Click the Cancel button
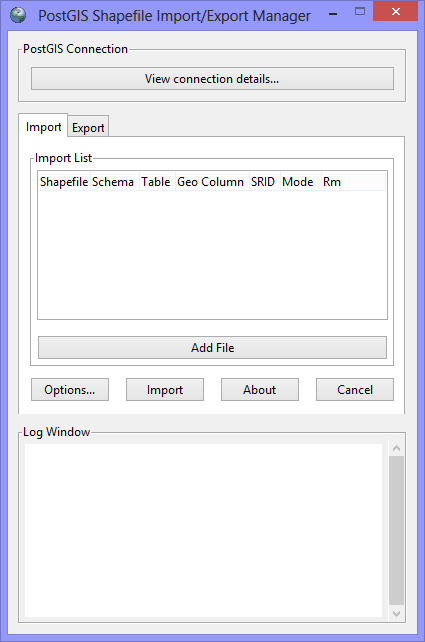Image resolution: width=425 pixels, height=642 pixels. tap(355, 389)
